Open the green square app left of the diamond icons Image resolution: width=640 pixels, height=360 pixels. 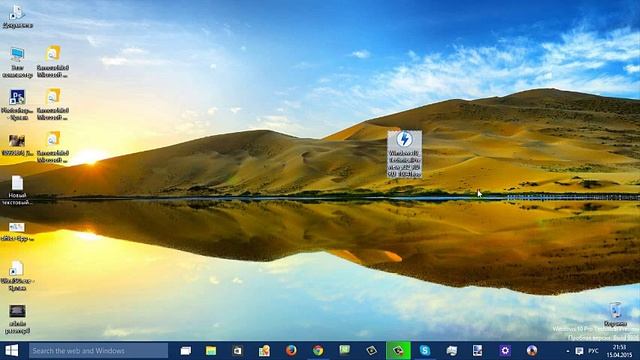344,350
